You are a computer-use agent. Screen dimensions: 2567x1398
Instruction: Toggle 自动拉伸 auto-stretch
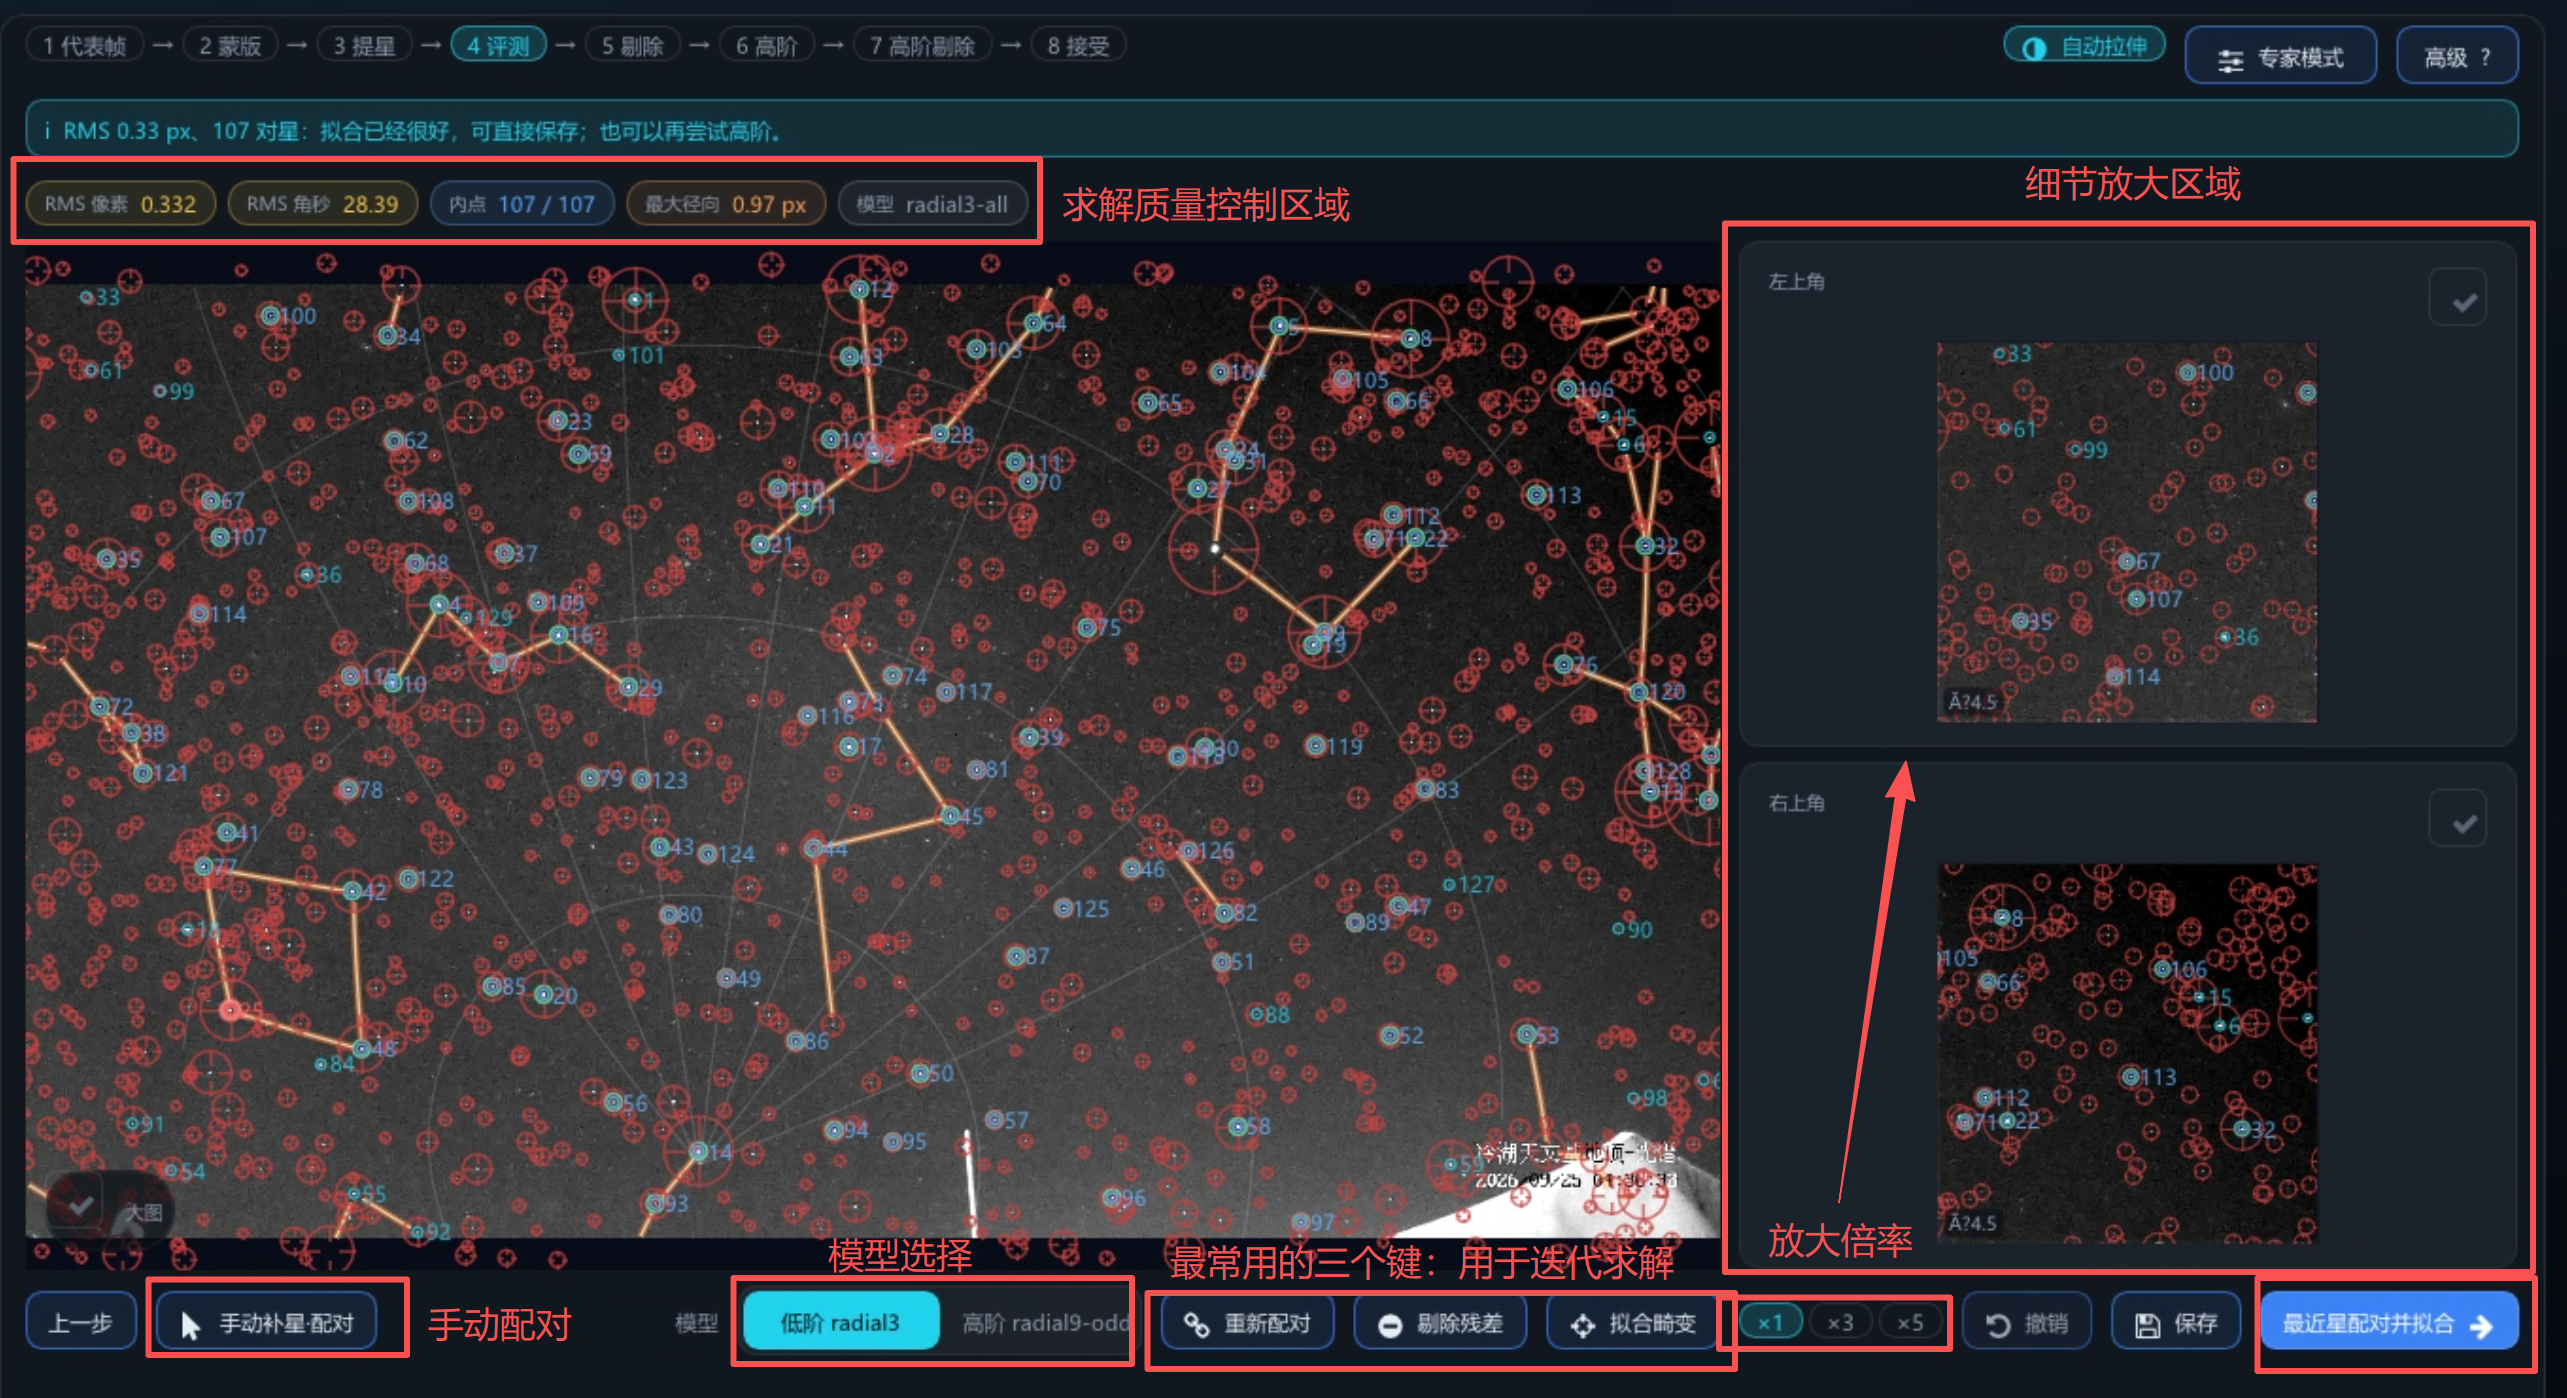[x=2084, y=47]
